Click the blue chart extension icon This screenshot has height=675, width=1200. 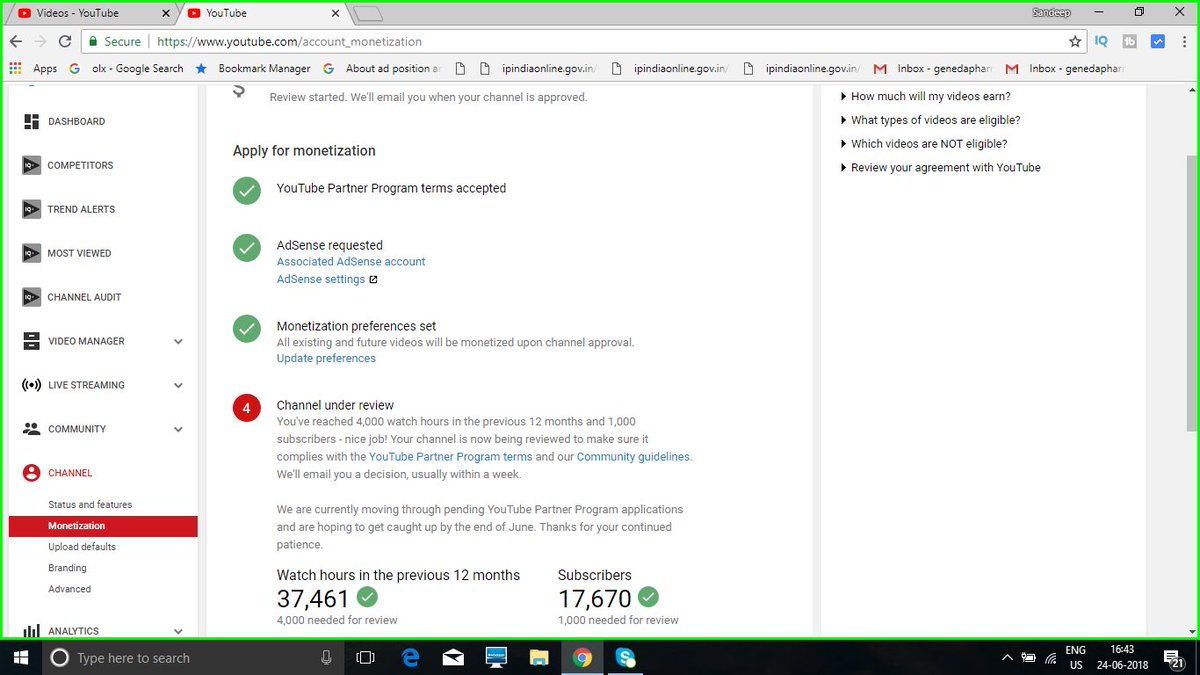pyautogui.click(x=1158, y=42)
